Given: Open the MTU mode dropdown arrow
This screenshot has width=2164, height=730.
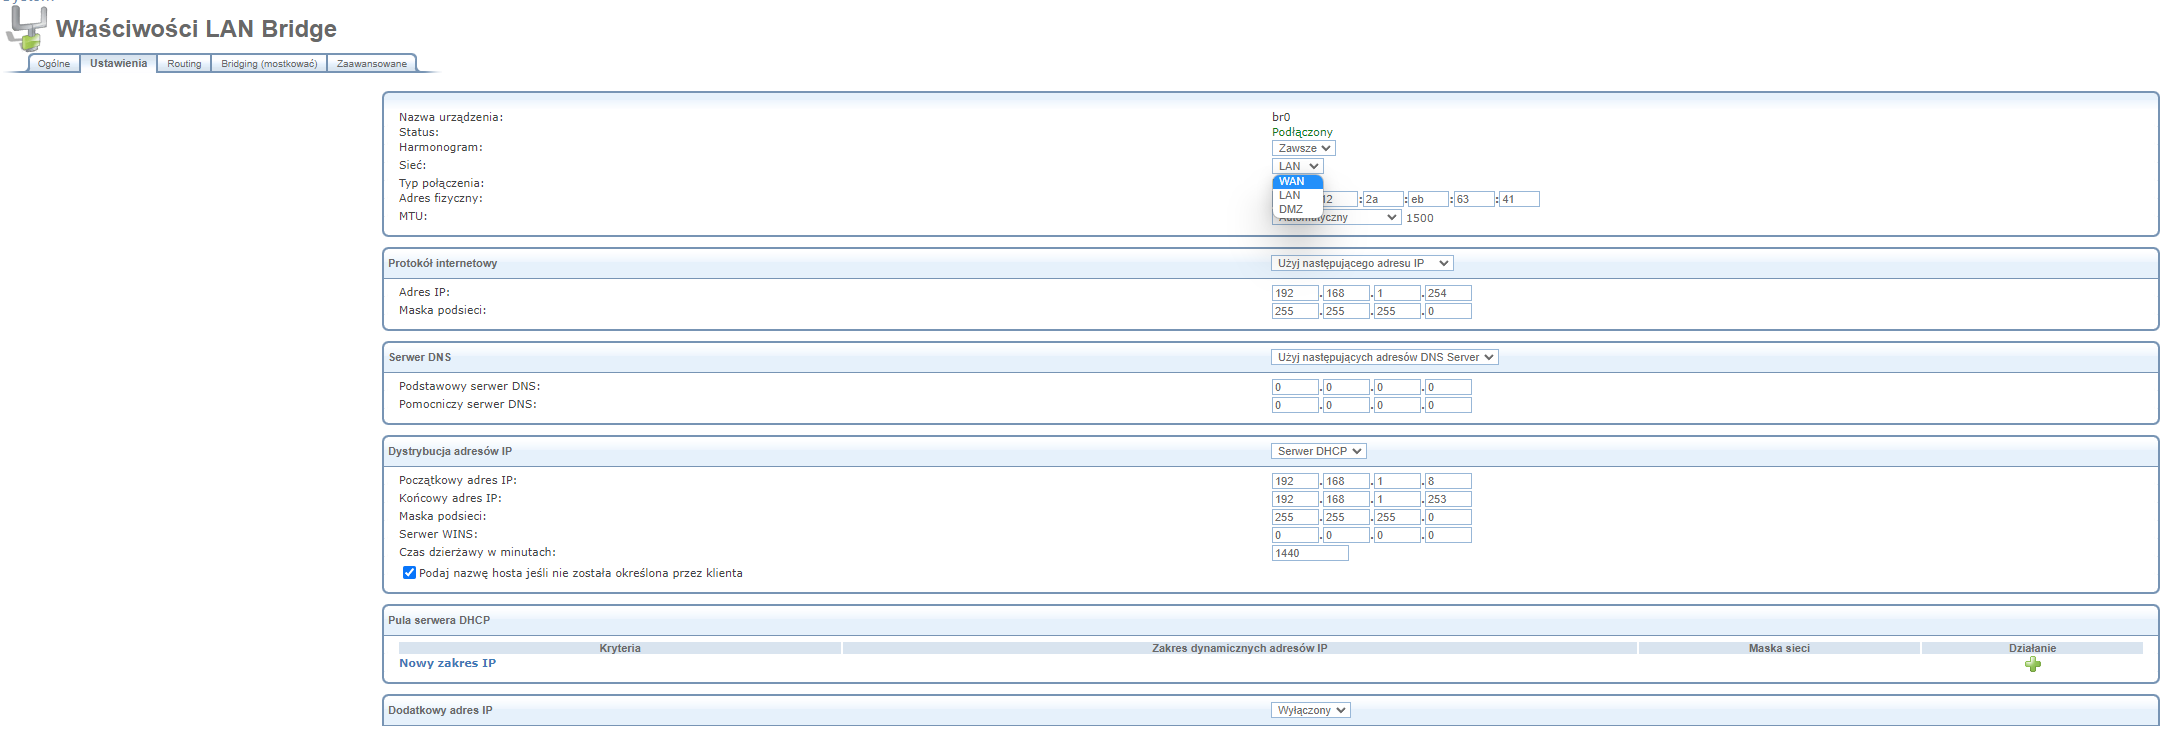Looking at the screenshot, I should coord(1391,217).
